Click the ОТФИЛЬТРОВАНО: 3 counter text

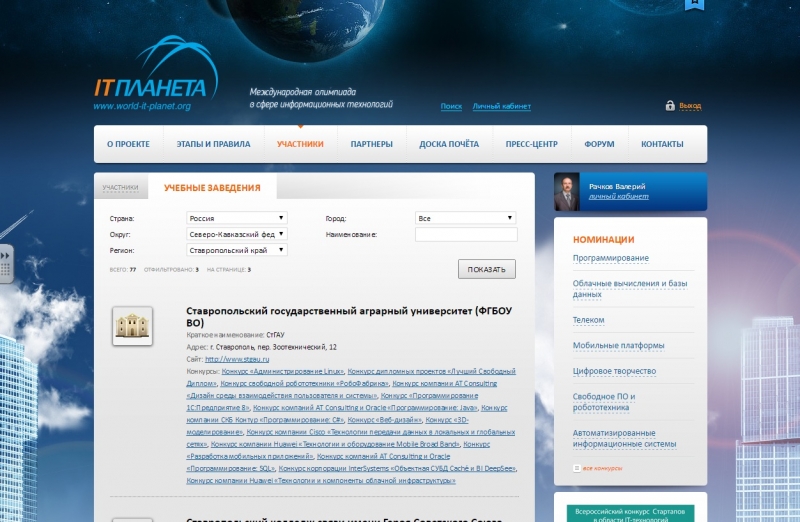pyautogui.click(x=171, y=270)
